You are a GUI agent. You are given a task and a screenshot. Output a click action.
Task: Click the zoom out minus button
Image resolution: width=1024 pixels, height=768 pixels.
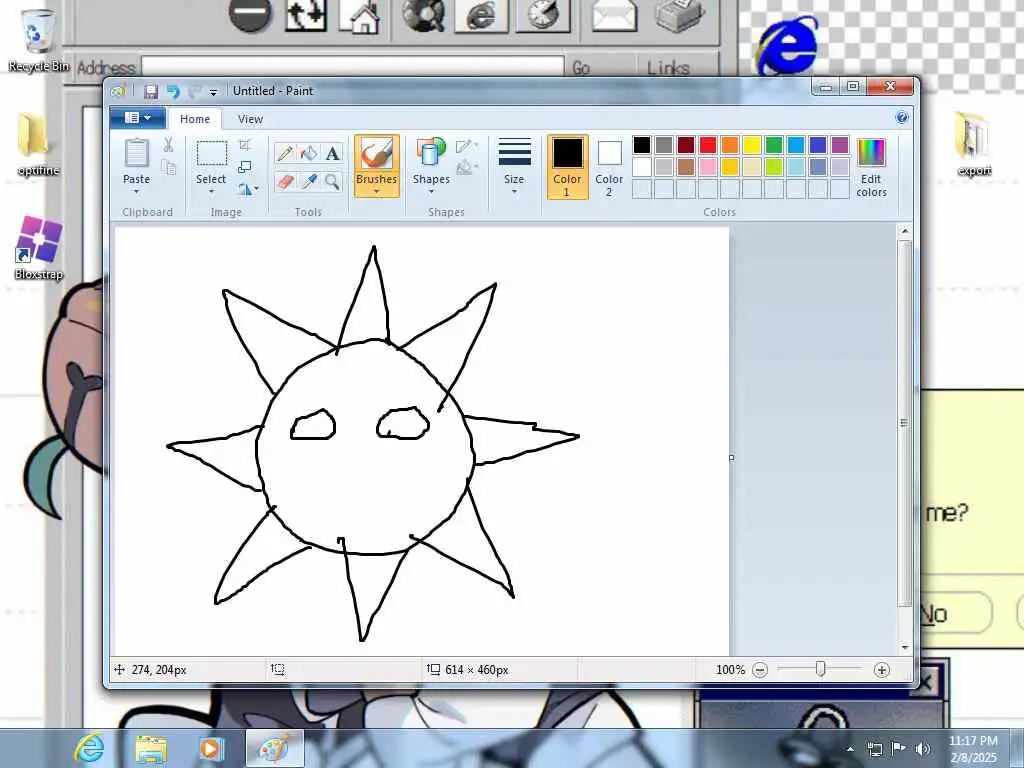tap(760, 670)
